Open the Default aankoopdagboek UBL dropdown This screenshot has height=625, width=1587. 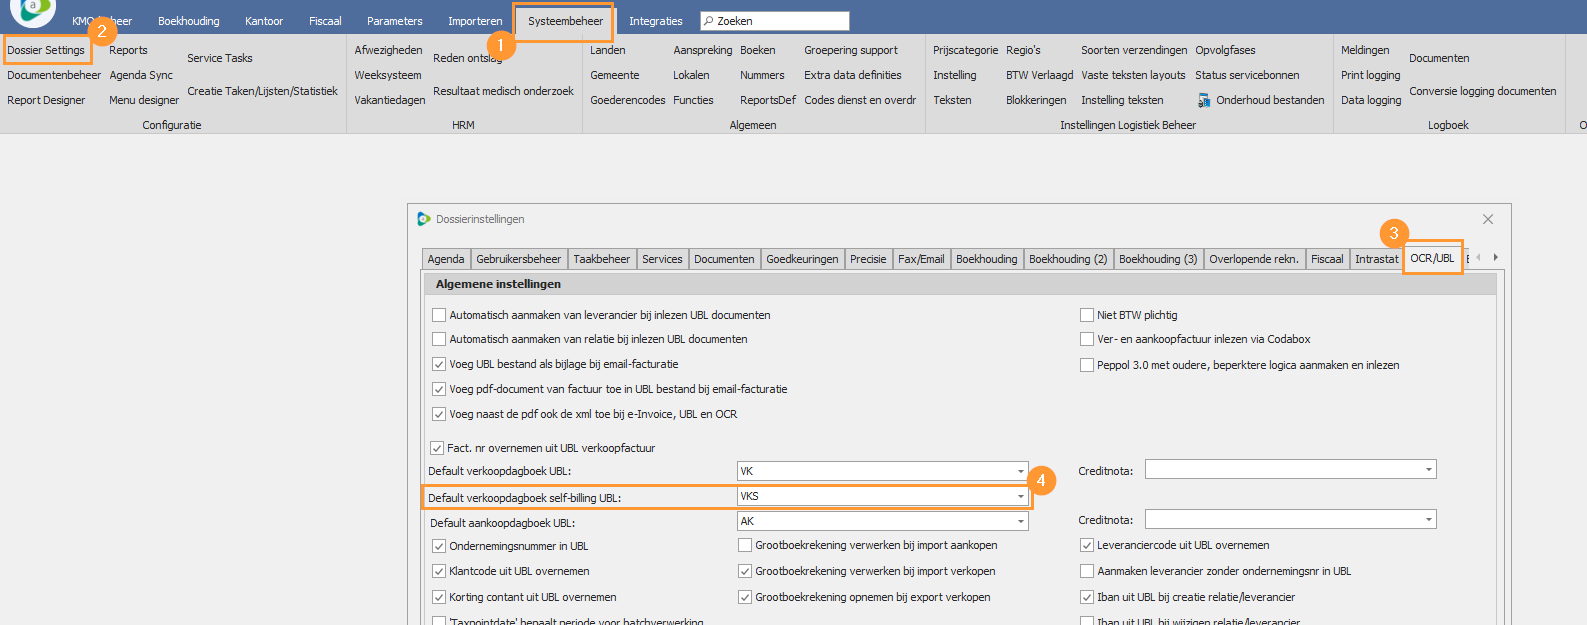tap(1020, 521)
